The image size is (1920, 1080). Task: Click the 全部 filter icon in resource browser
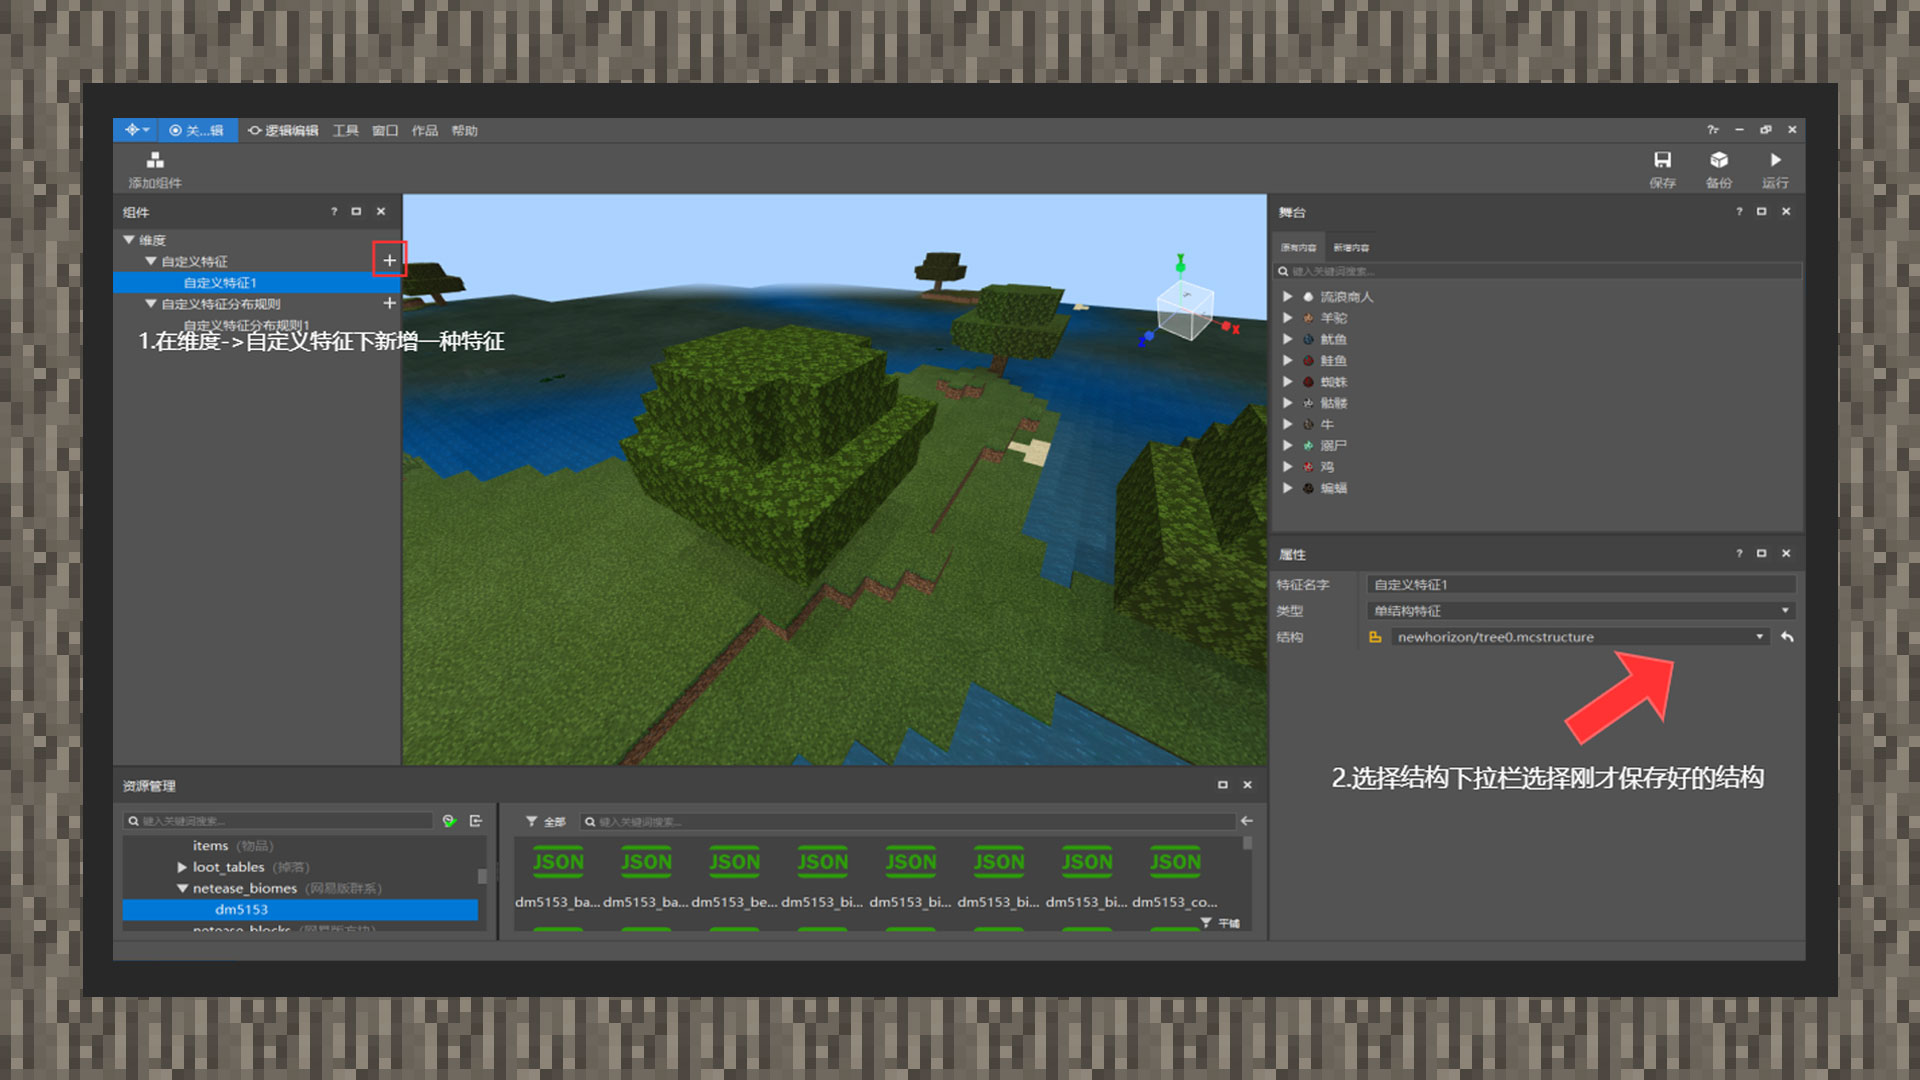pos(532,821)
